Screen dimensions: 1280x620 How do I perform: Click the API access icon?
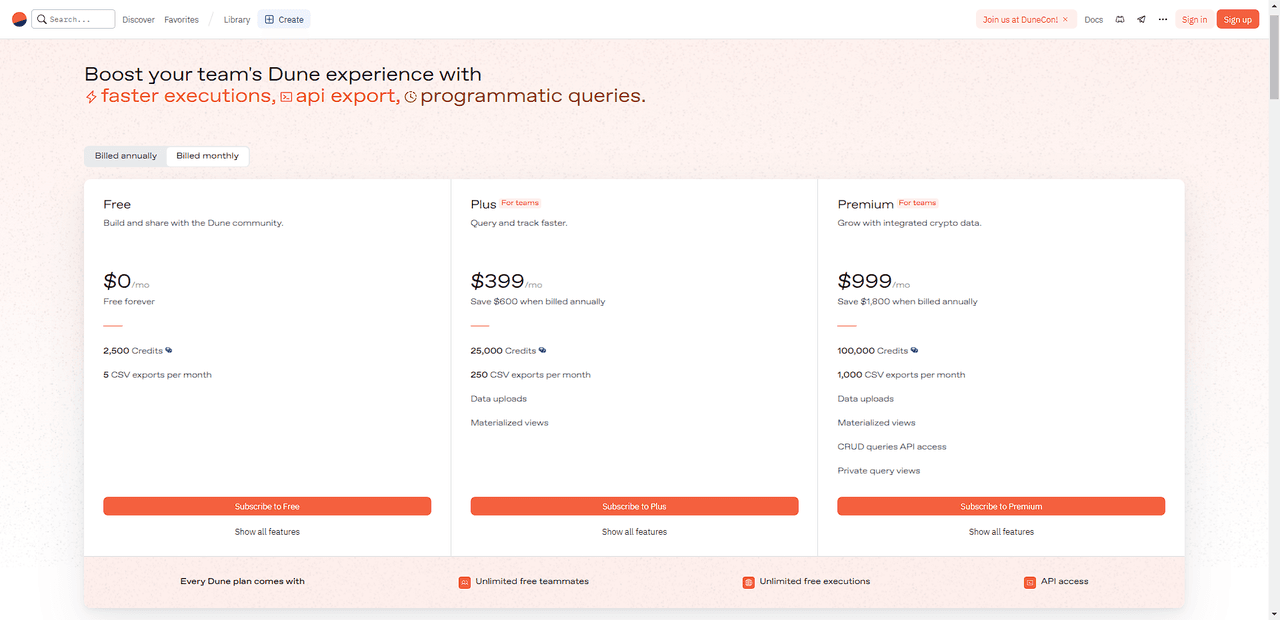point(1030,582)
